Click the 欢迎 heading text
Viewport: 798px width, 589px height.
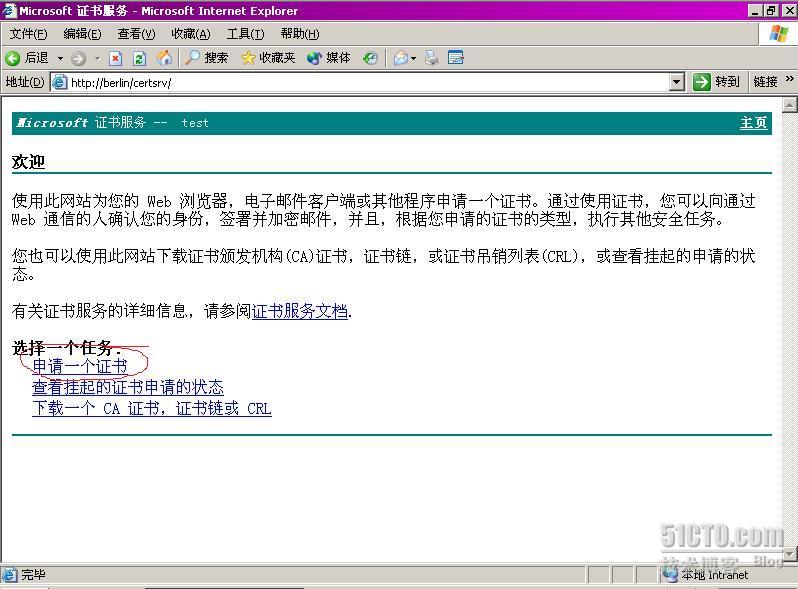28,162
